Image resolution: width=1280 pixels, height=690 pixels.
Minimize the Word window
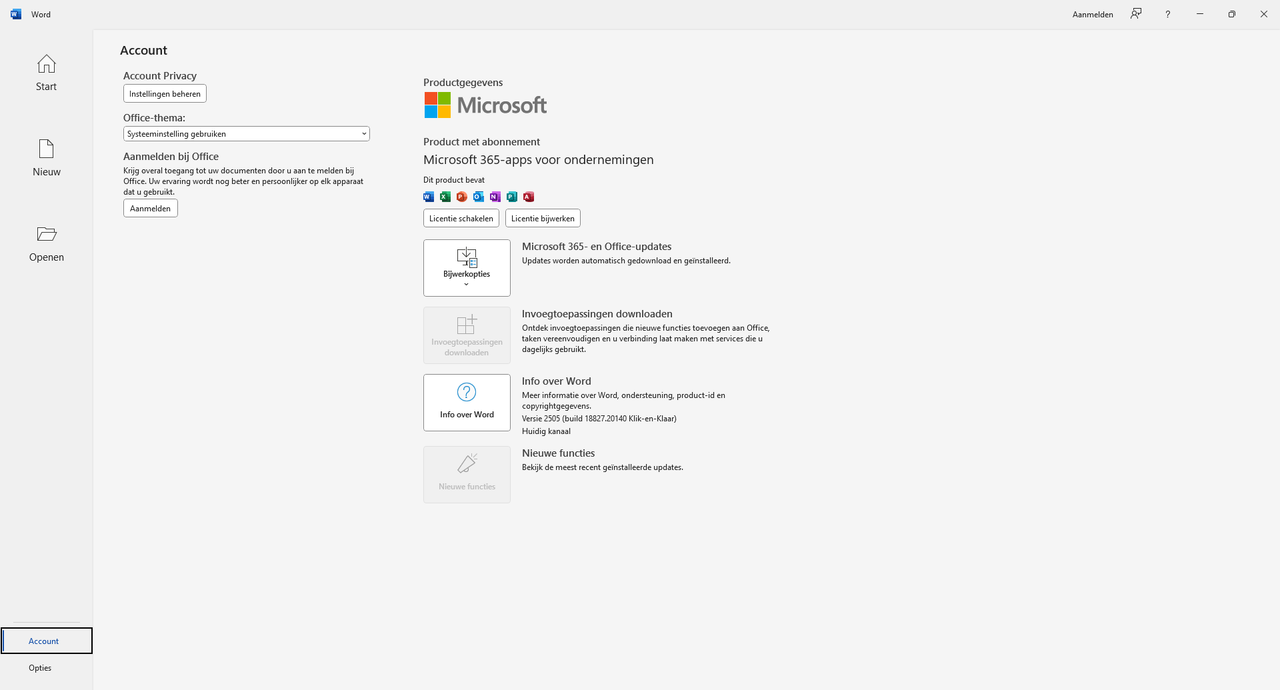[x=1199, y=14]
